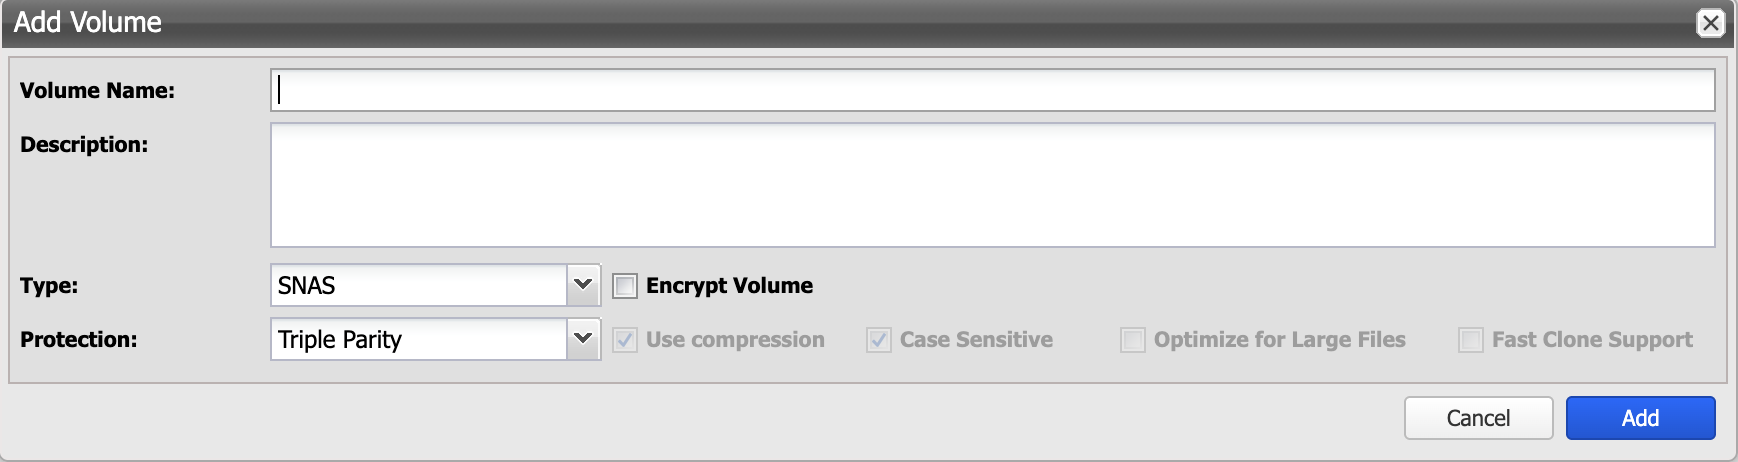
Task: Click the Add Volume title bar
Action: tap(800, 23)
